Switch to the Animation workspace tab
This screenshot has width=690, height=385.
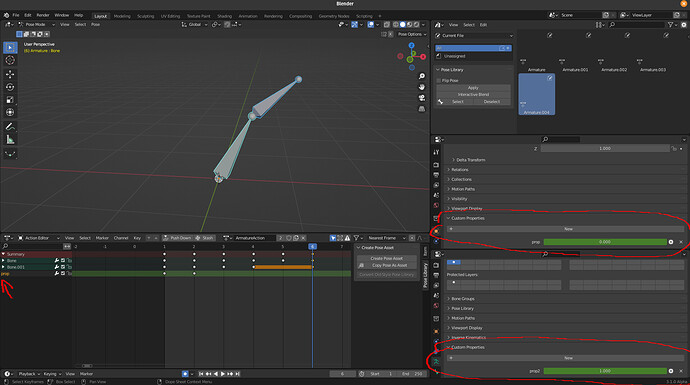pos(248,16)
